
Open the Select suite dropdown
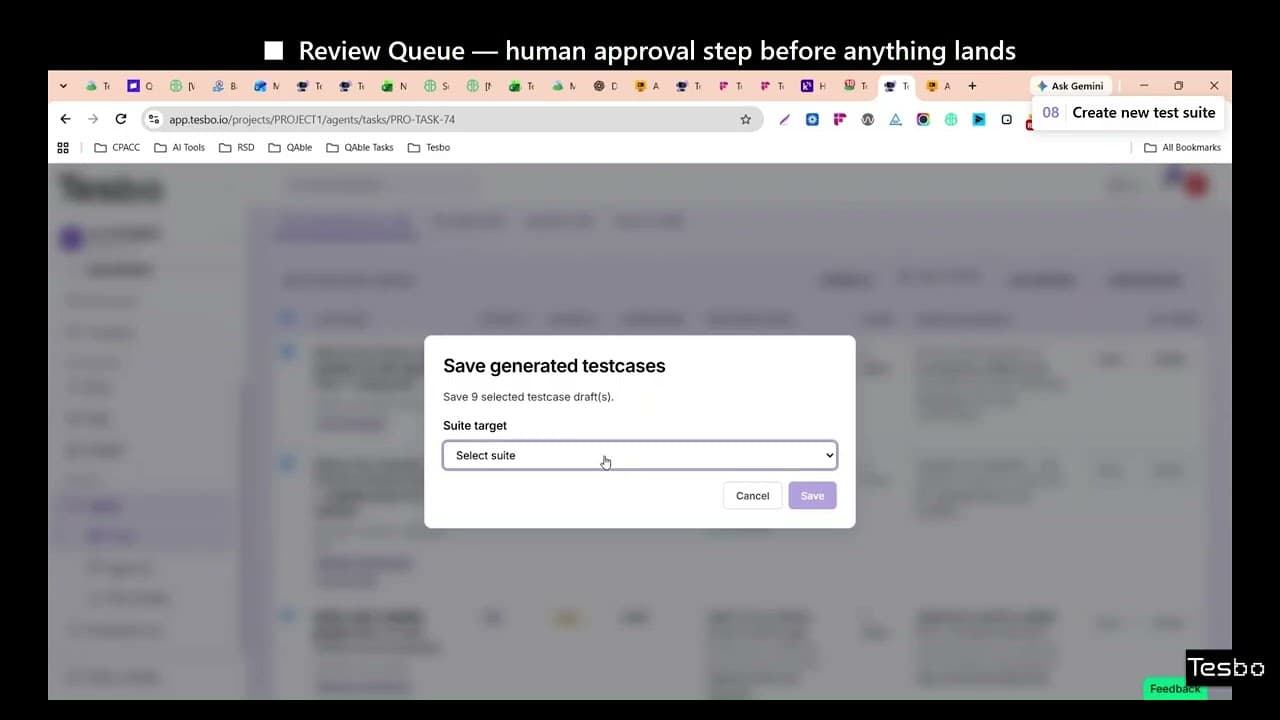pos(640,455)
